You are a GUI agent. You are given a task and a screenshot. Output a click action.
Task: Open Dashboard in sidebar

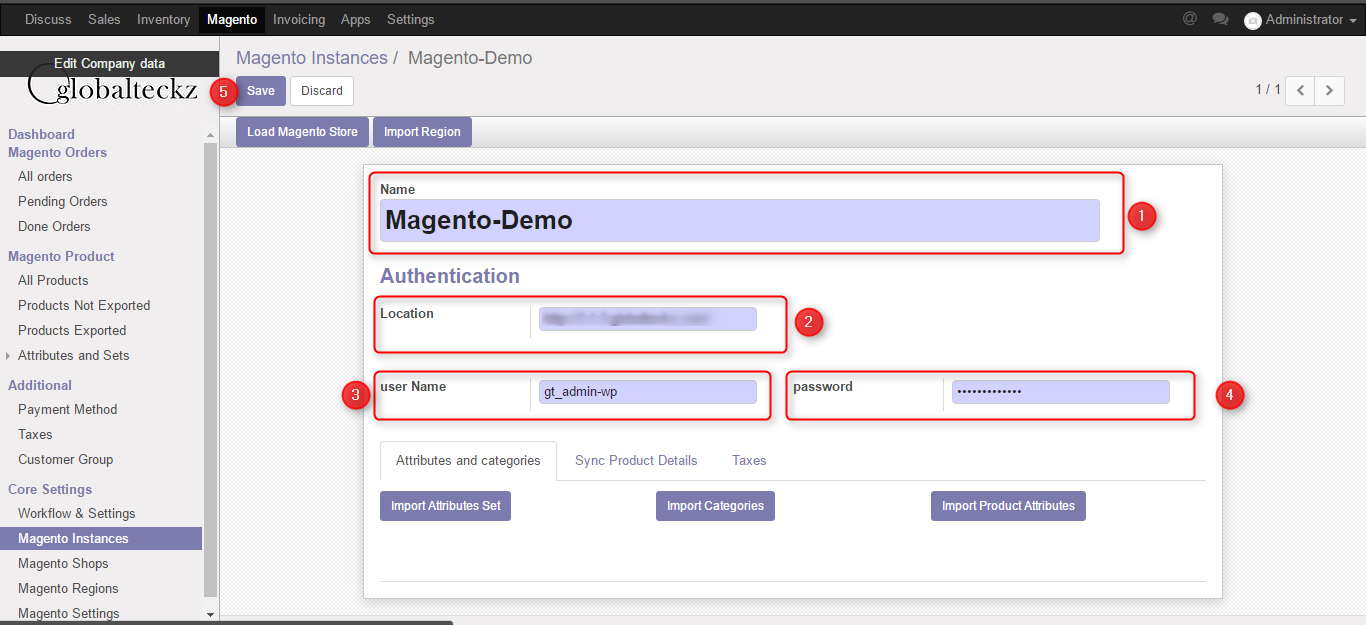[x=41, y=134]
